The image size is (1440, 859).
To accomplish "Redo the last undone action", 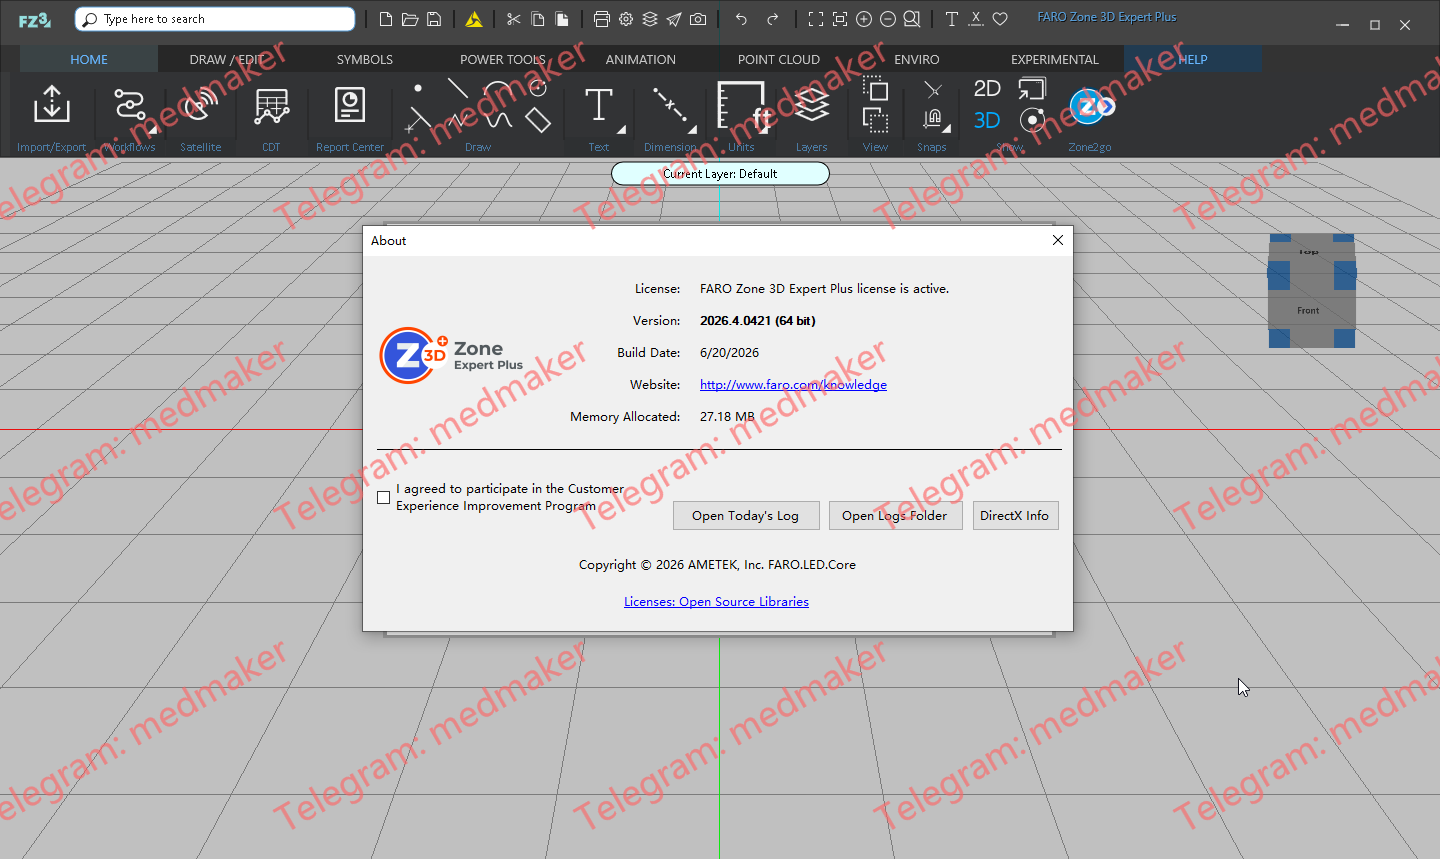I will [x=772, y=19].
